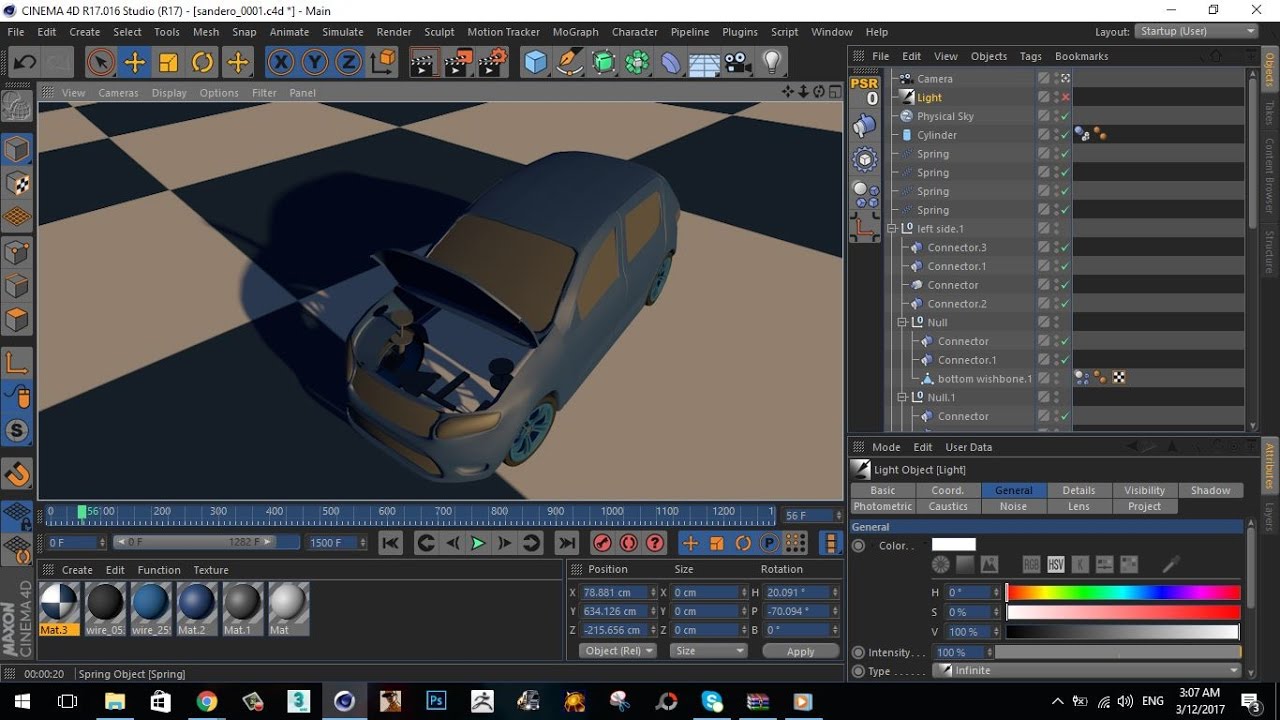Click the Position X input field
The height and width of the screenshot is (720, 1280).
pyautogui.click(x=615, y=592)
